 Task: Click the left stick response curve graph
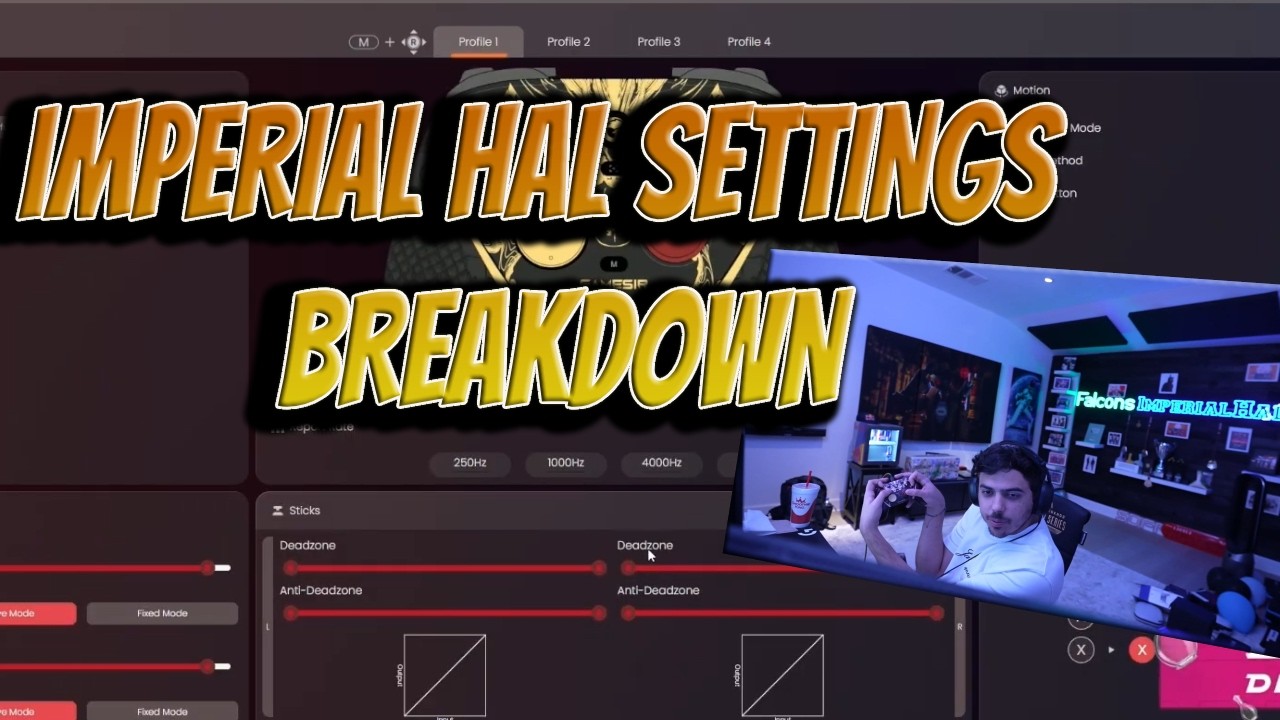445,675
